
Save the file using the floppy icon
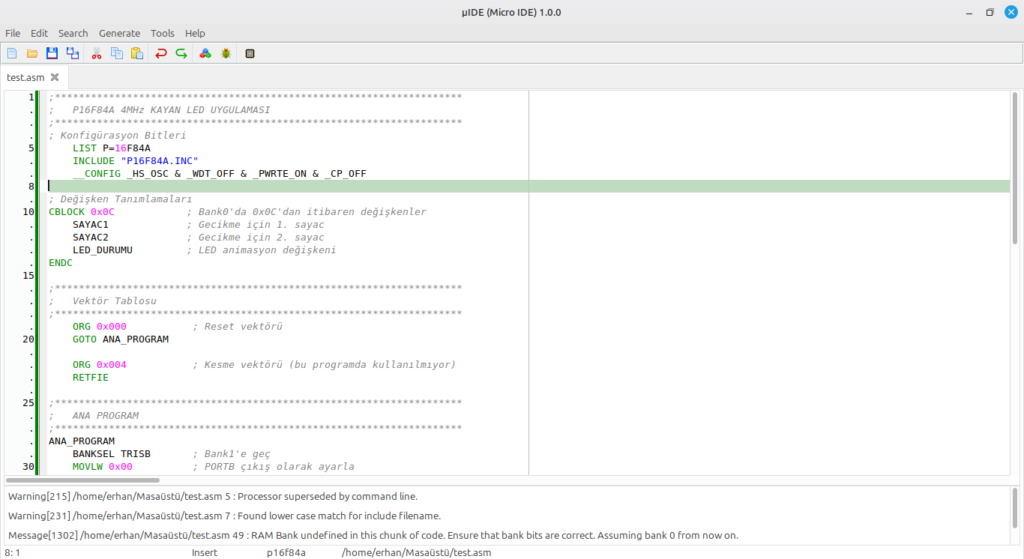[52, 53]
